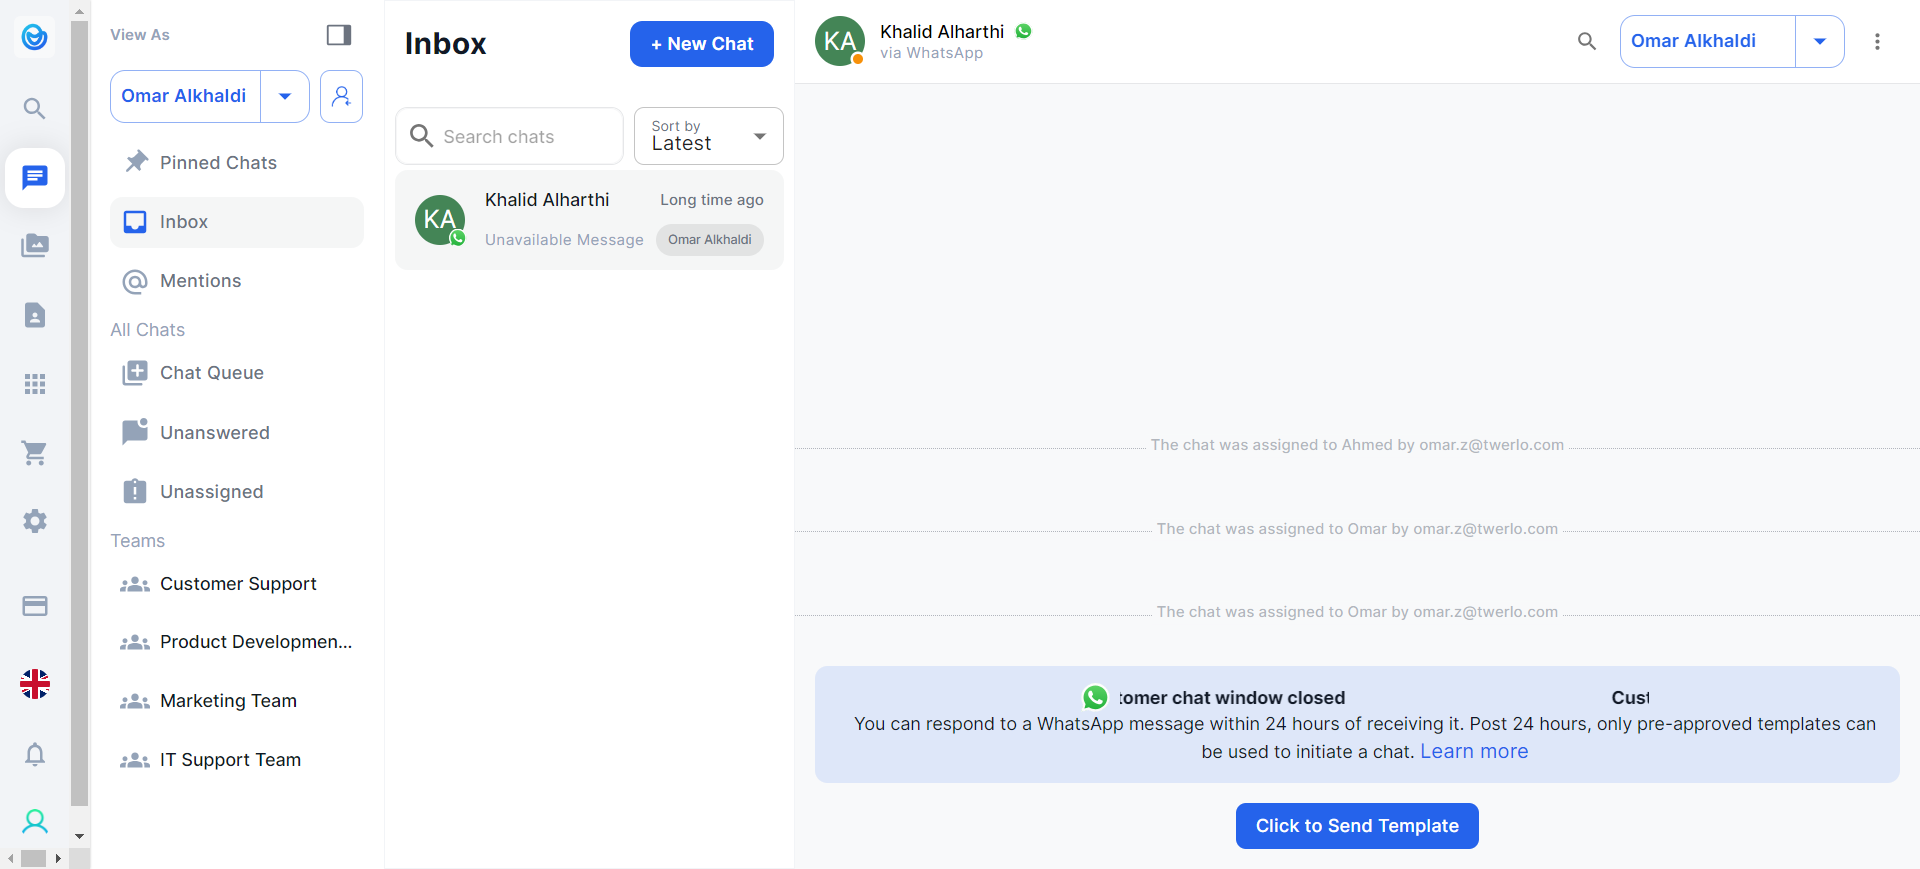
Task: Expand the View As agent dropdown
Action: (285, 97)
